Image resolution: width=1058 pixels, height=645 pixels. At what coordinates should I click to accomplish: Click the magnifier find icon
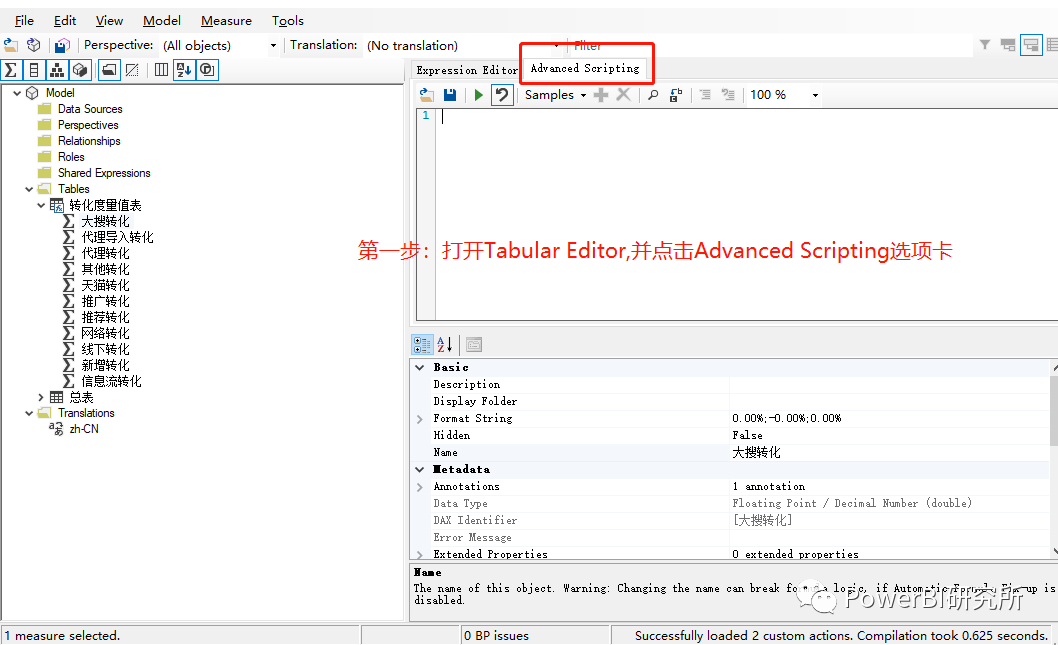[652, 95]
